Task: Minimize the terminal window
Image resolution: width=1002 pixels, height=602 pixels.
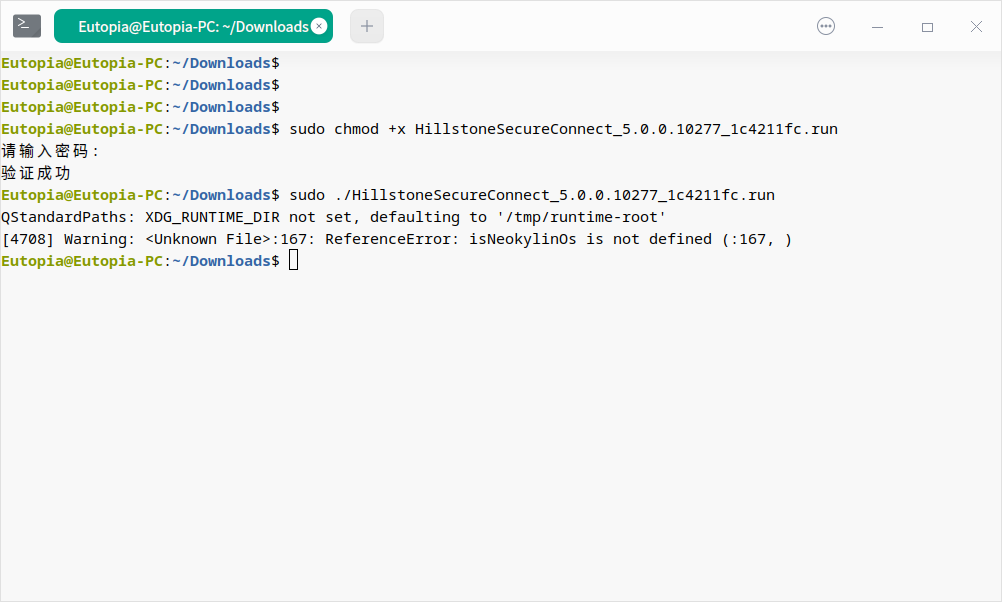Action: coord(877,27)
